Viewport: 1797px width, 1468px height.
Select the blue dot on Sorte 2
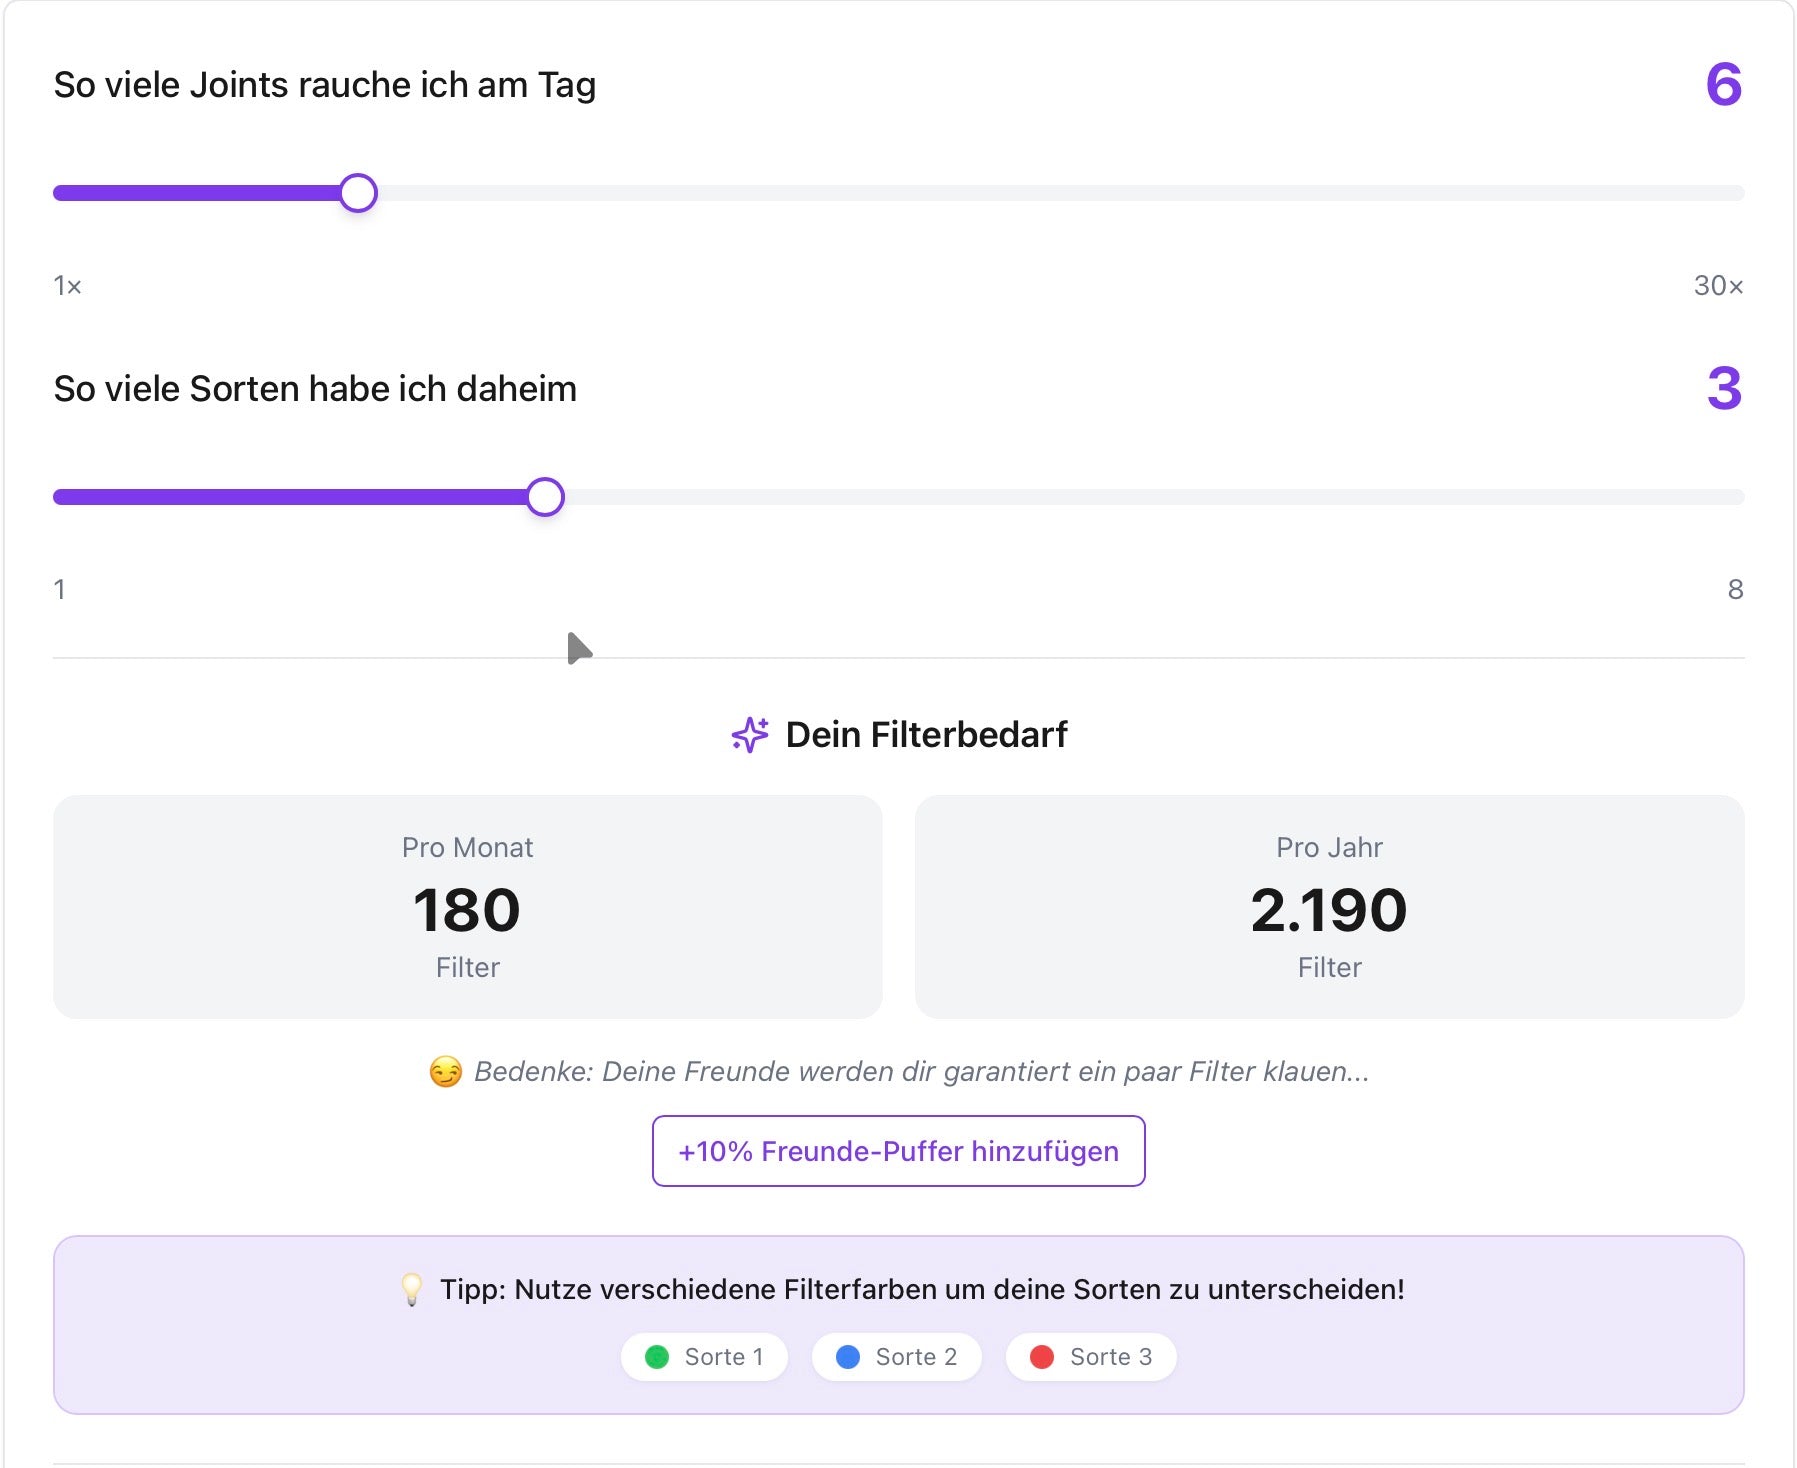(849, 1357)
